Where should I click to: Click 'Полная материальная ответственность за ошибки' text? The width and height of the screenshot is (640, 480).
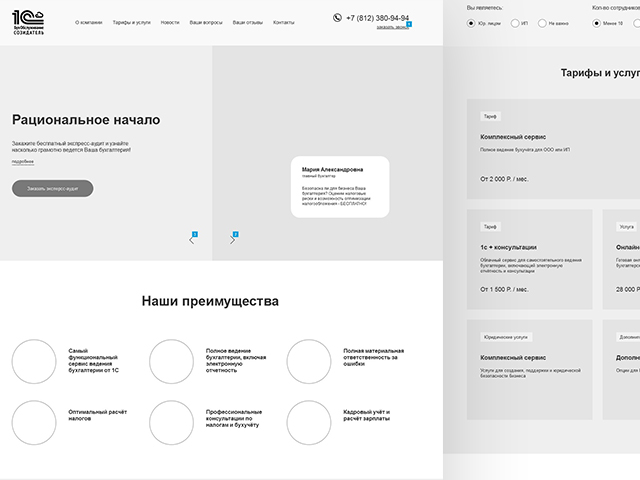point(373,357)
